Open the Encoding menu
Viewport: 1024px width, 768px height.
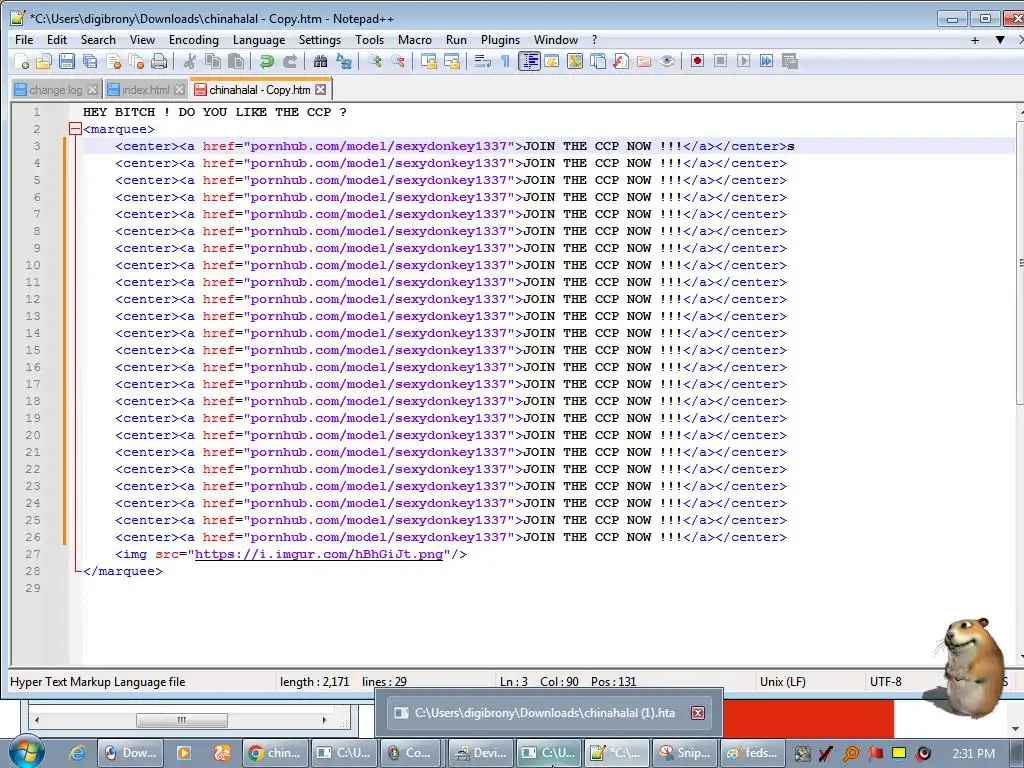[194, 40]
